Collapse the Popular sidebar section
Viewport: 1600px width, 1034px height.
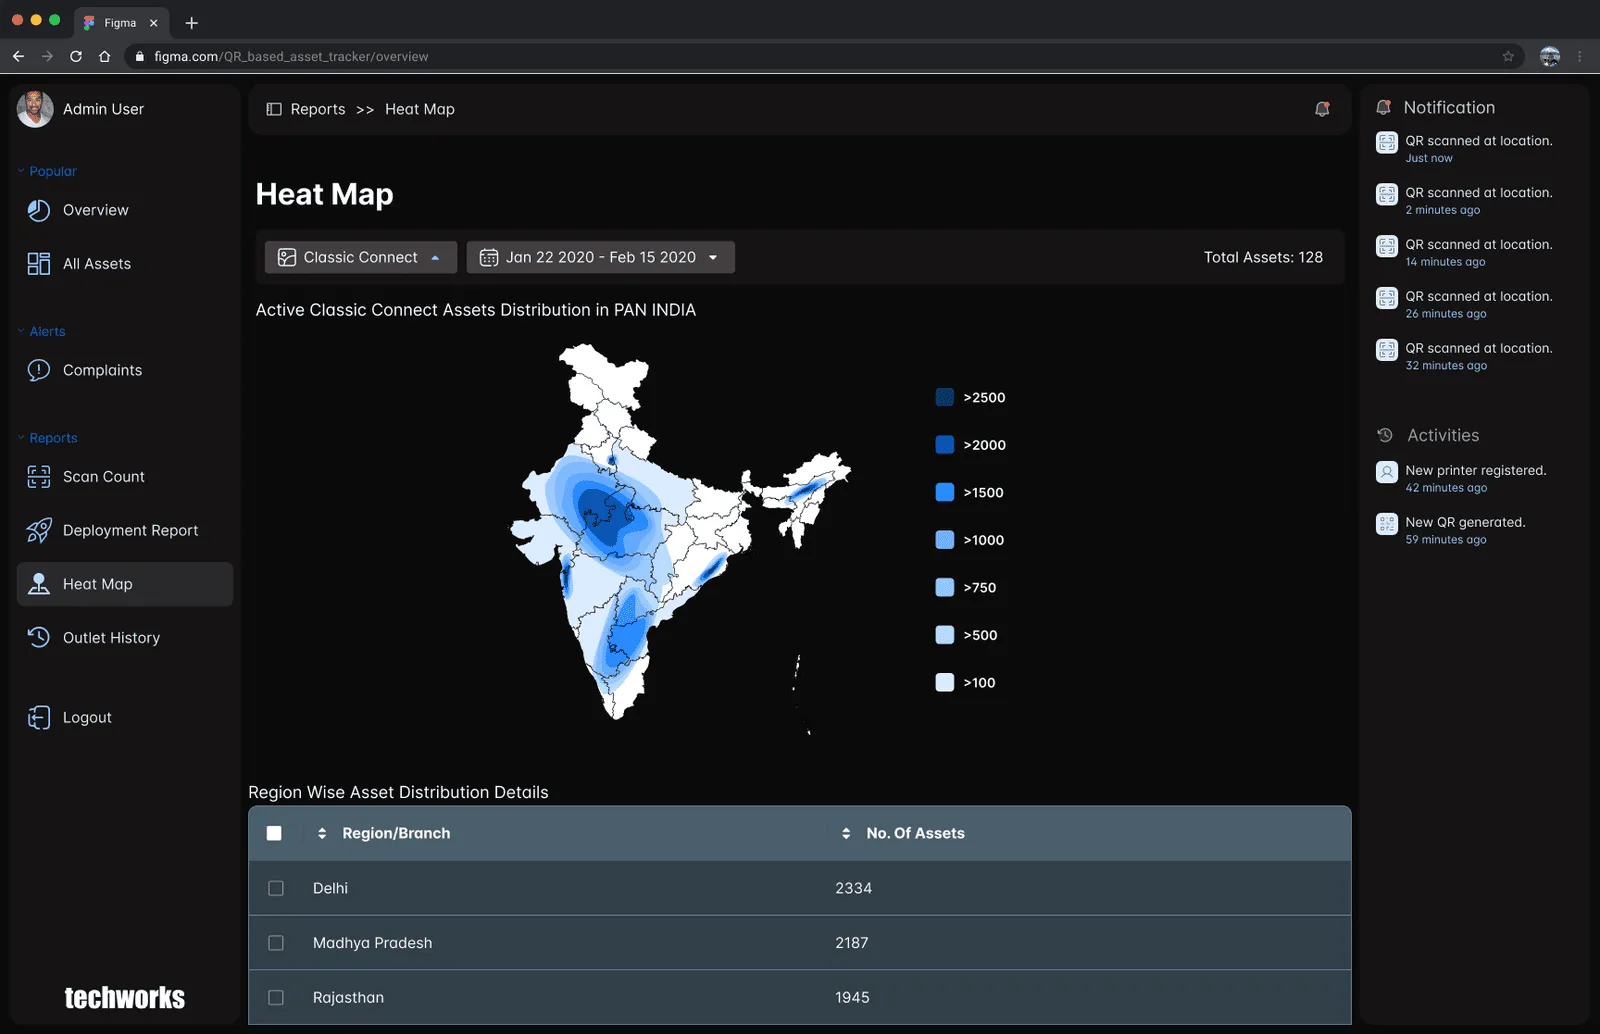click(21, 171)
